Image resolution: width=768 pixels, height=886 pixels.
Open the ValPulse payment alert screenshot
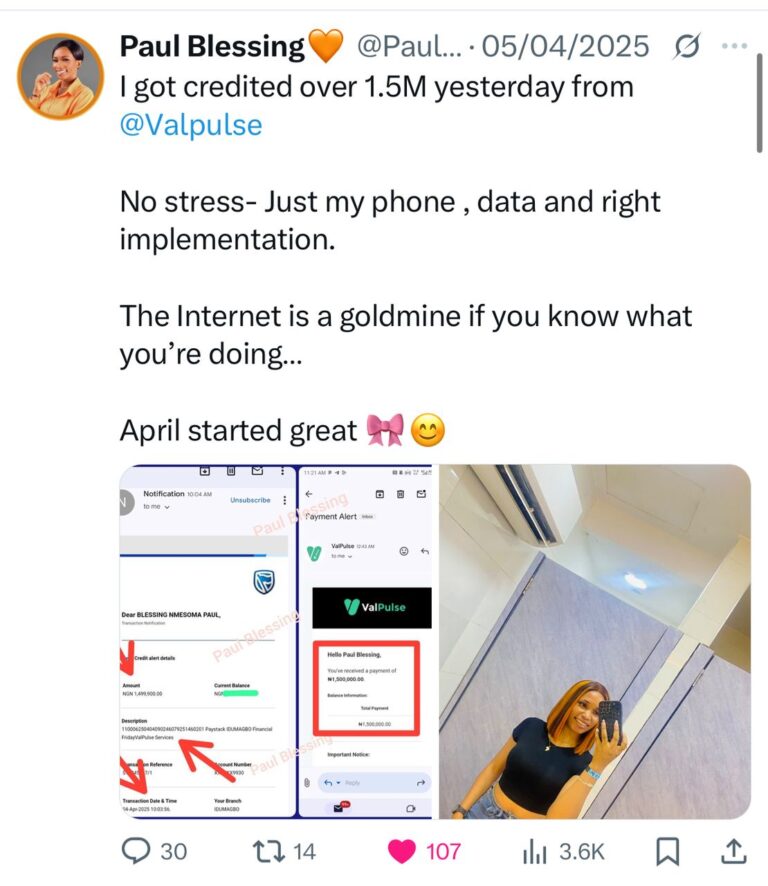click(366, 641)
